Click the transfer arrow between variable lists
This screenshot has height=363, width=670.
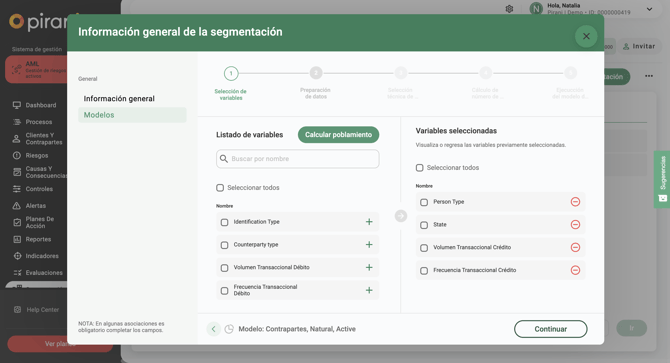pyautogui.click(x=401, y=216)
